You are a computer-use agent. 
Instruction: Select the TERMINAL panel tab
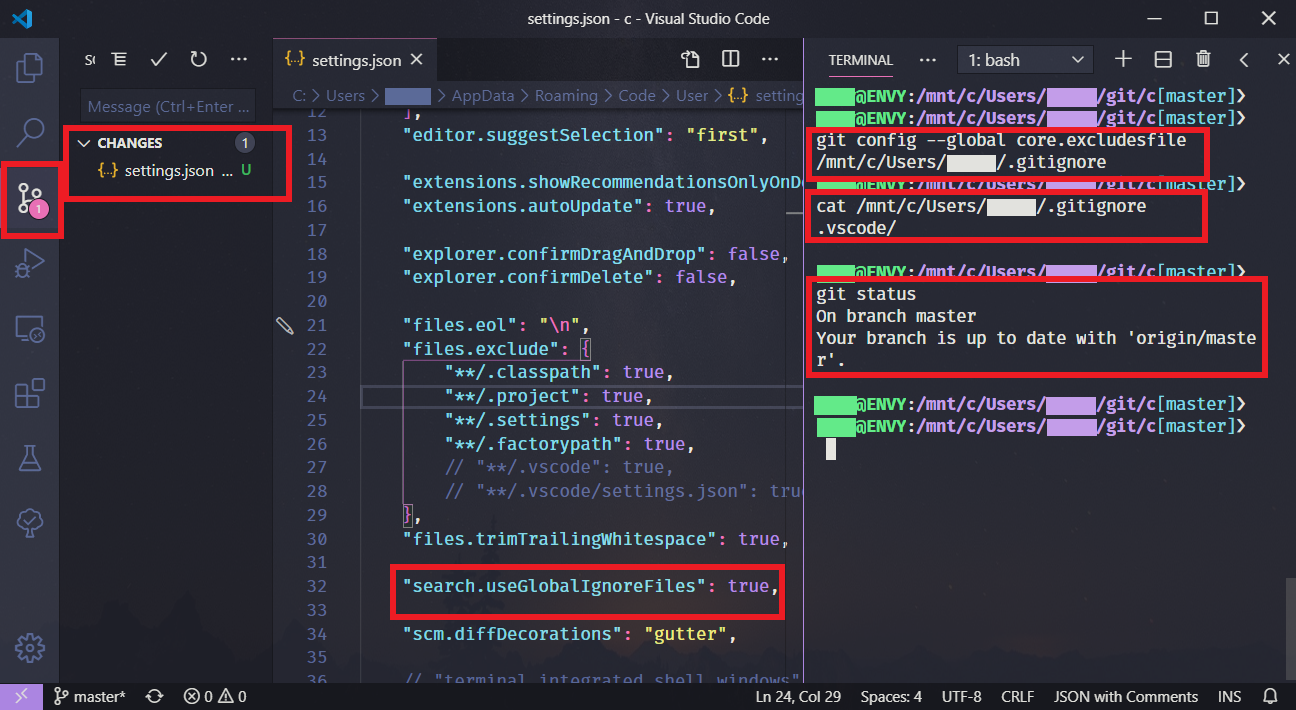pos(860,61)
